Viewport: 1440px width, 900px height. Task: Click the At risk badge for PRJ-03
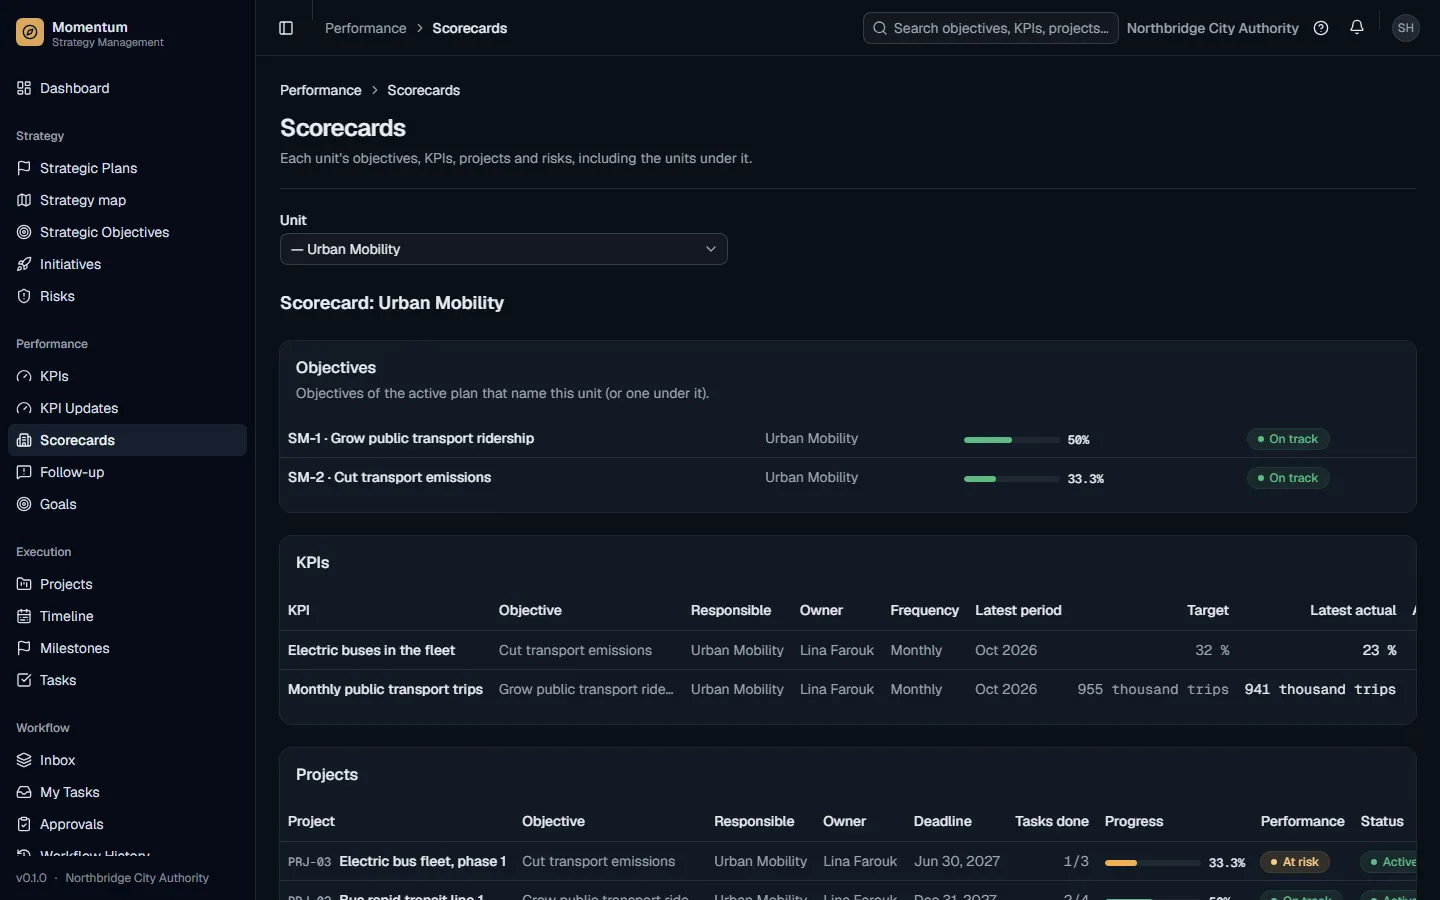pyautogui.click(x=1295, y=862)
